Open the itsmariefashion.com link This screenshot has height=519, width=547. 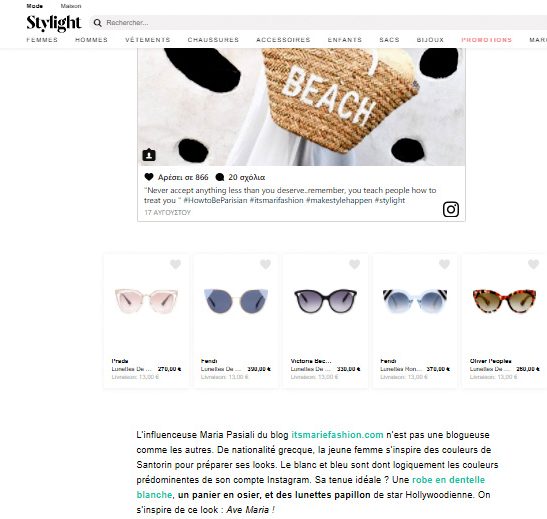337,435
